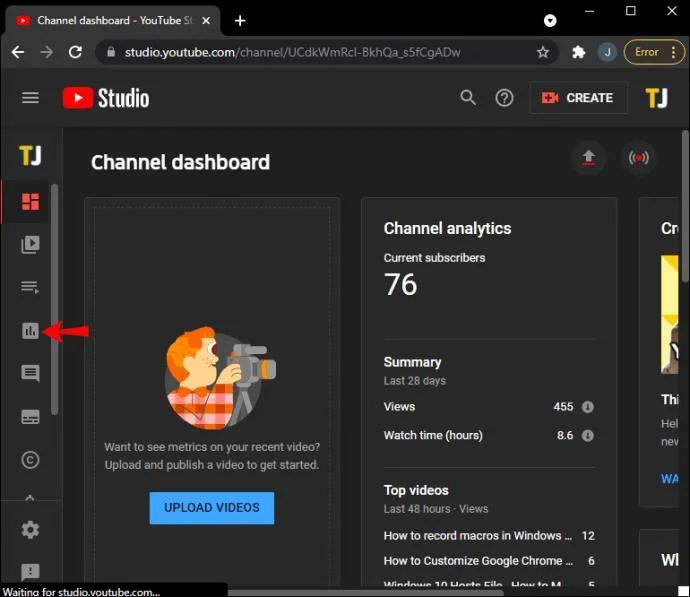Open the Subtitles sidebar icon
Image resolution: width=690 pixels, height=597 pixels.
coord(30,417)
